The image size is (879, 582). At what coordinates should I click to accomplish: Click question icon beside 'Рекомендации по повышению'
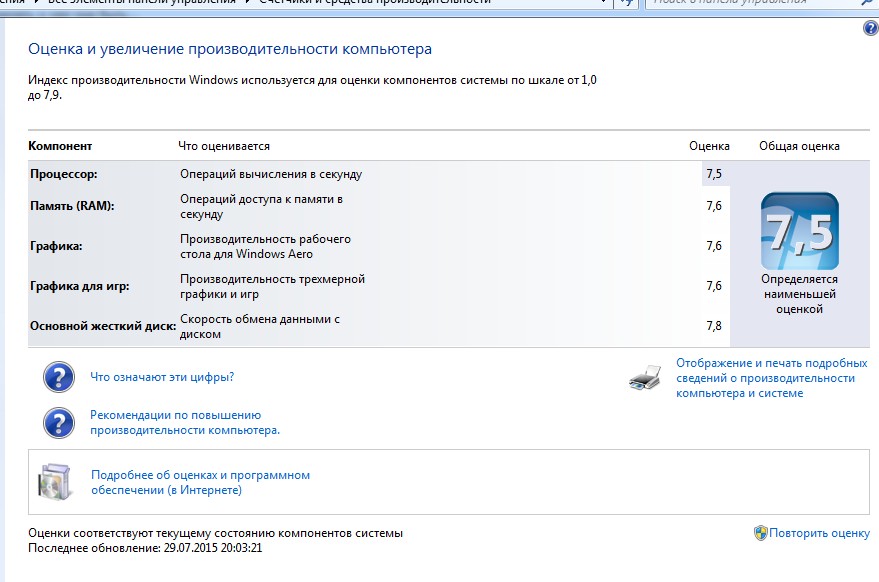pyautogui.click(x=59, y=423)
